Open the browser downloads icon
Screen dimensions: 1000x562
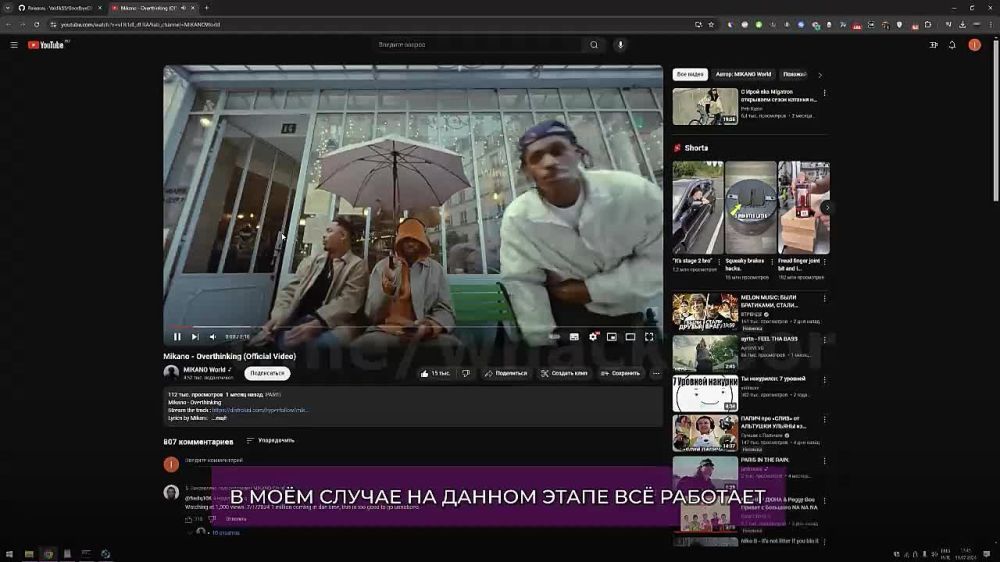pyautogui.click(x=962, y=24)
